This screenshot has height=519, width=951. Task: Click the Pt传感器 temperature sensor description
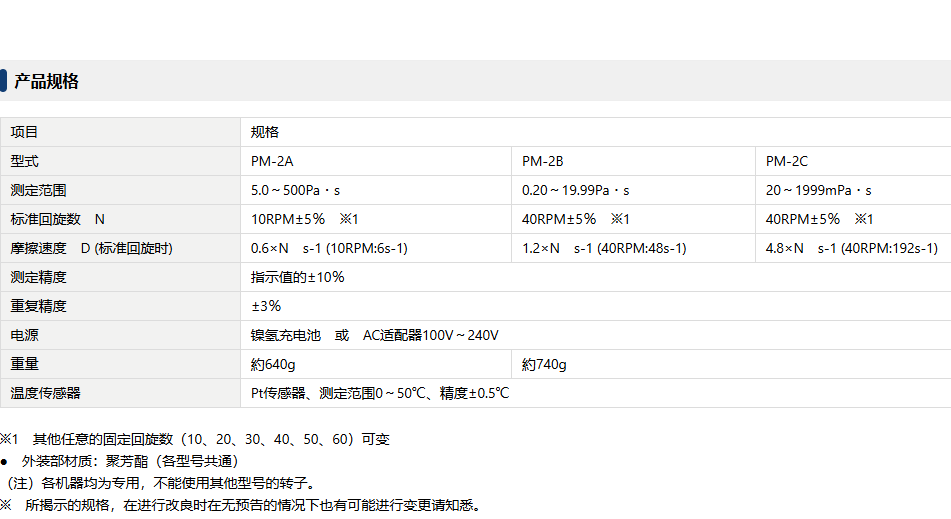pos(380,393)
